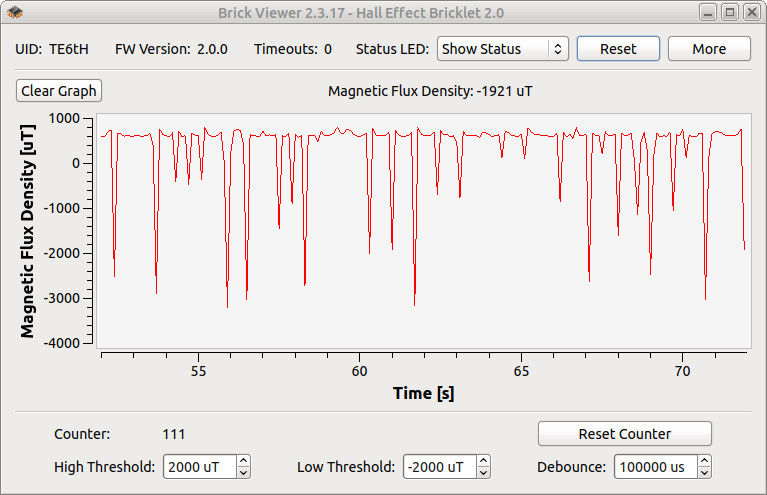Click the Status LED combo box arrows
Image resolution: width=767 pixels, height=495 pixels.
point(558,49)
